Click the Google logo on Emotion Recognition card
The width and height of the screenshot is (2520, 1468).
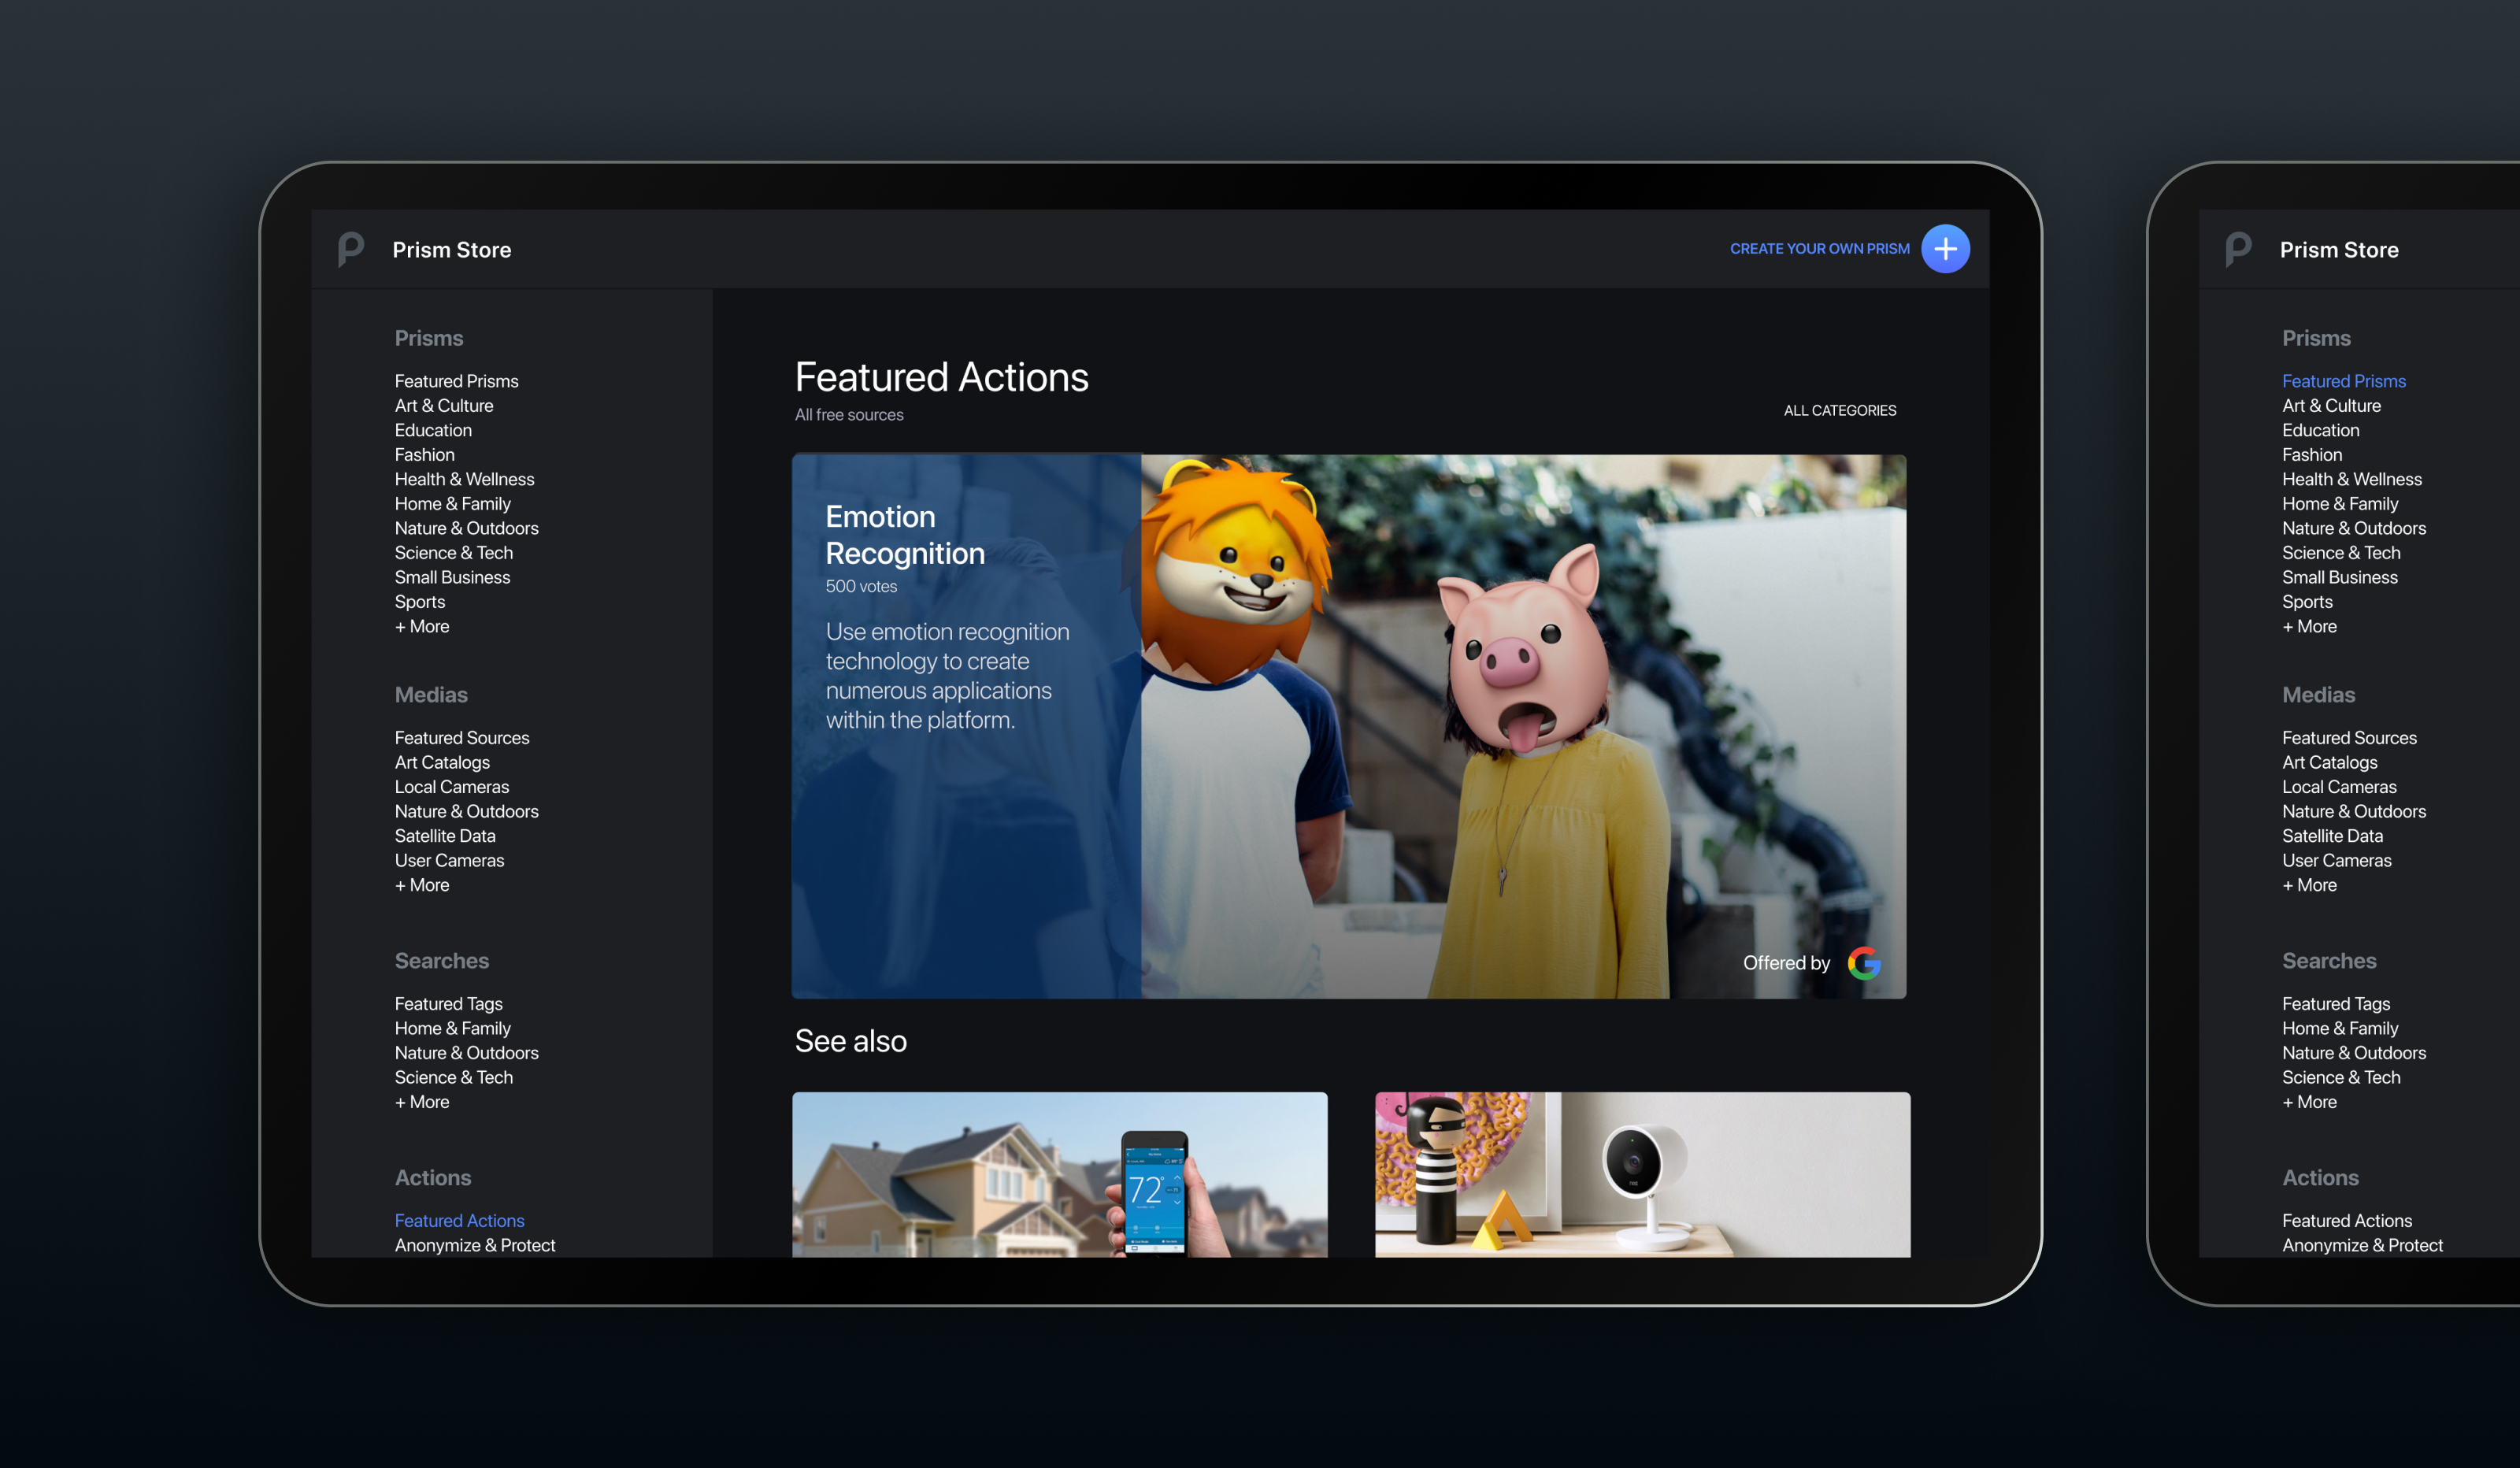[1864, 963]
